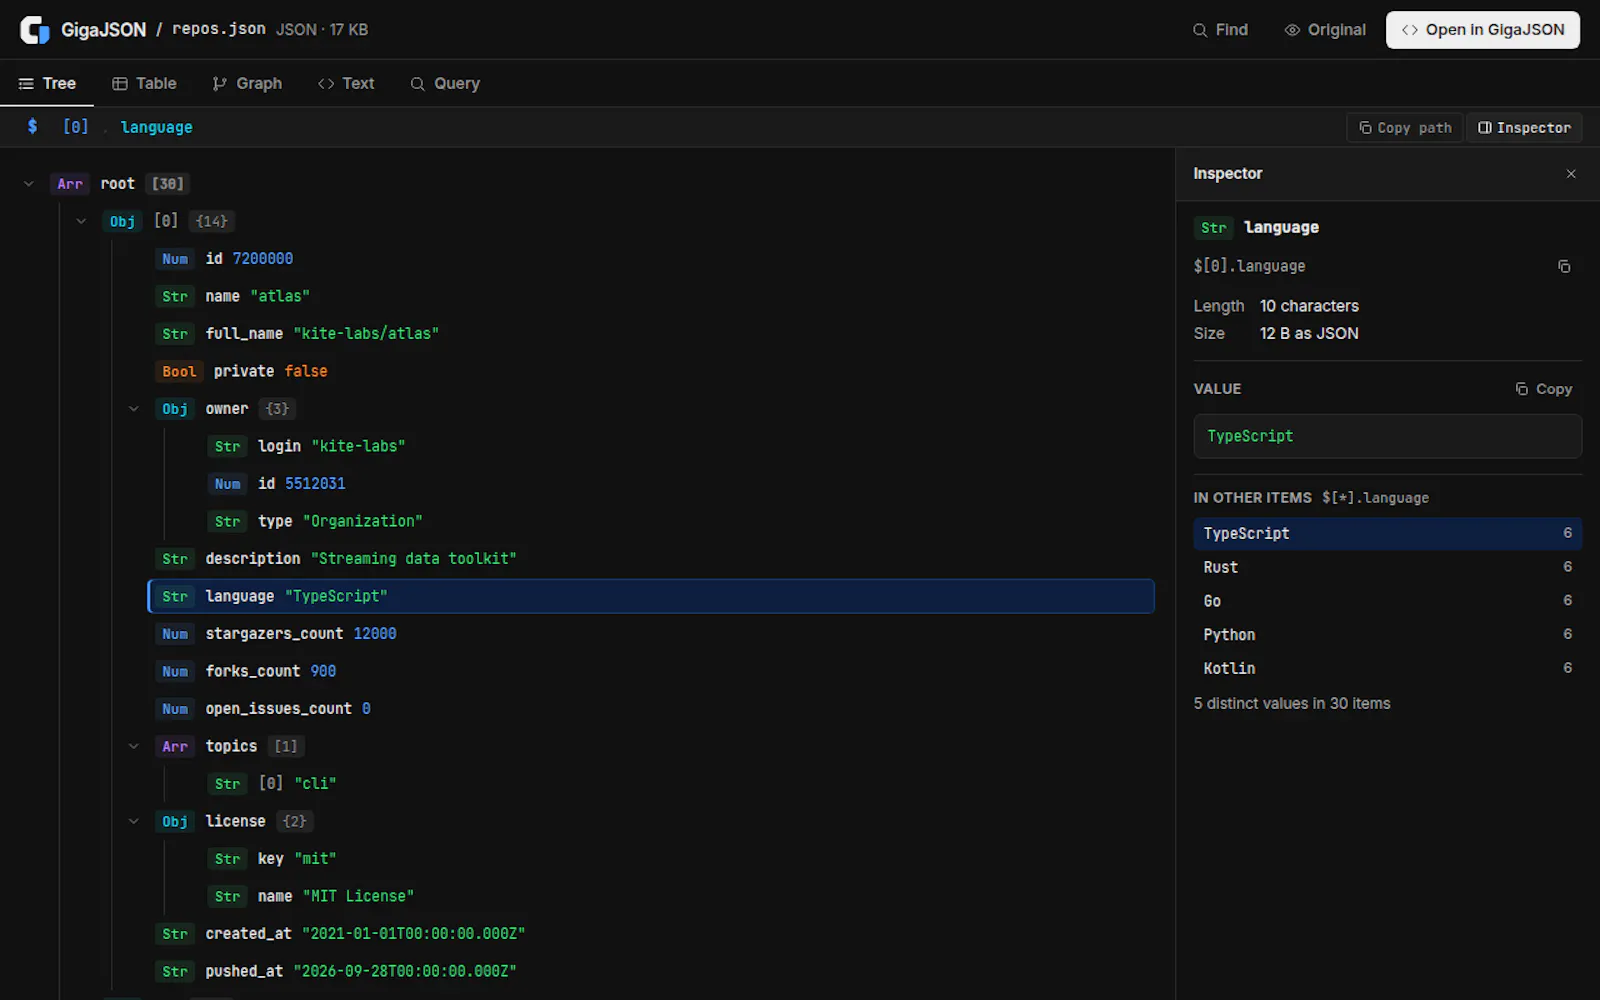The height and width of the screenshot is (1000, 1600).
Task: Collapse the root array chevron
Action: click(29, 184)
